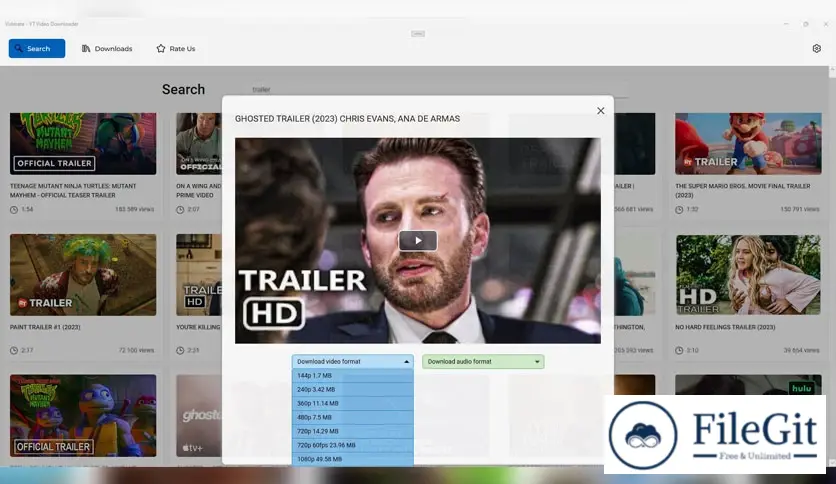Click the "183 589 views" count
Screen dimensions: 836x484
click(x=134, y=209)
